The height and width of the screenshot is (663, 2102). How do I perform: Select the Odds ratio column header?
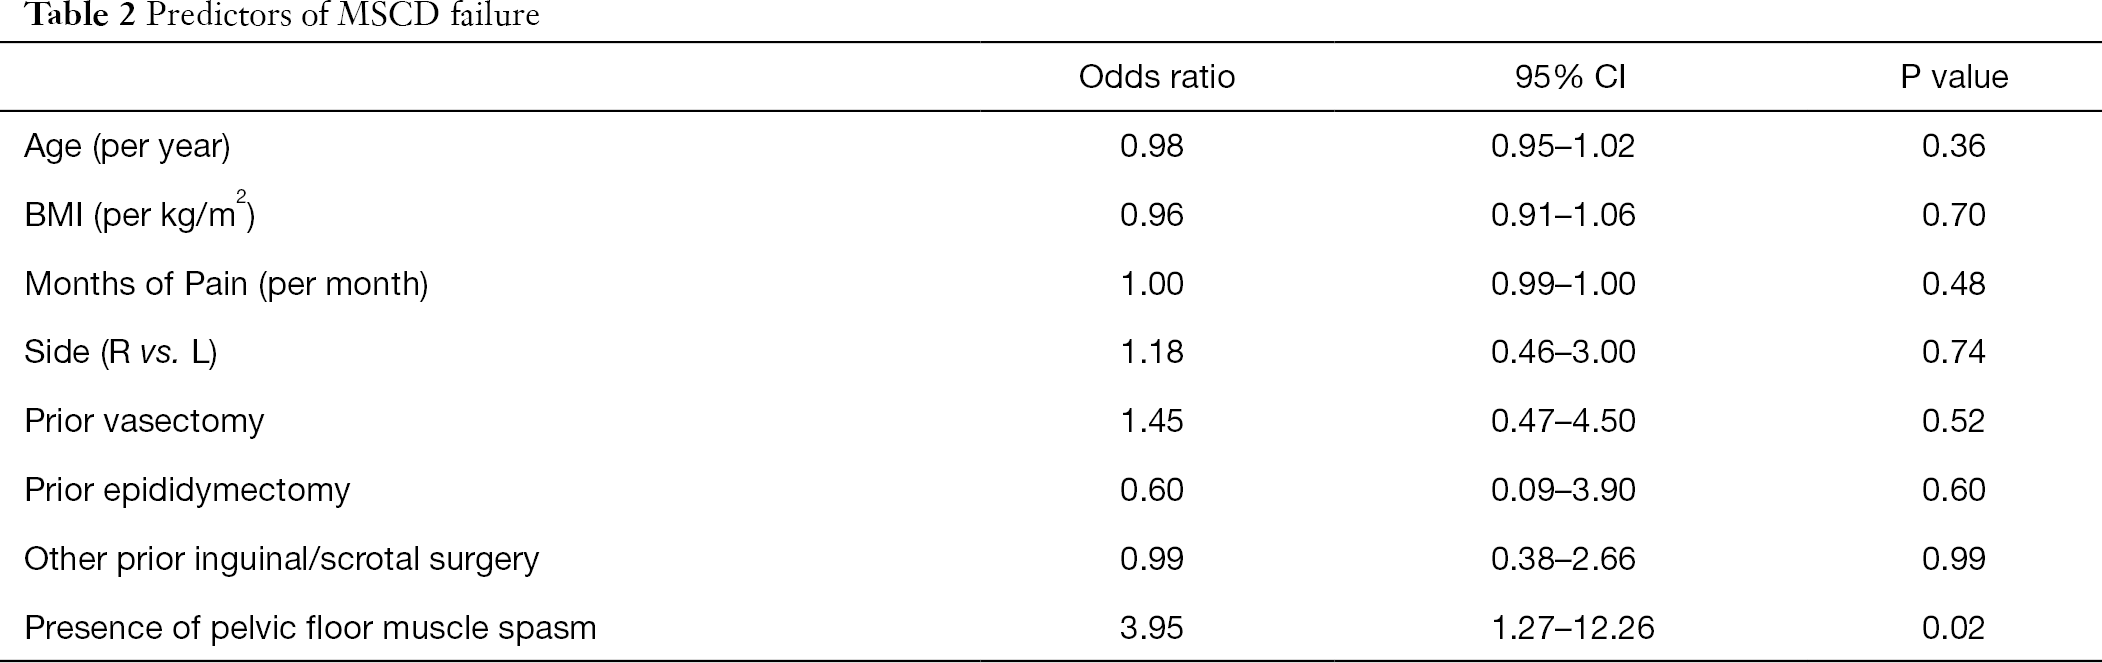[x=1157, y=77]
